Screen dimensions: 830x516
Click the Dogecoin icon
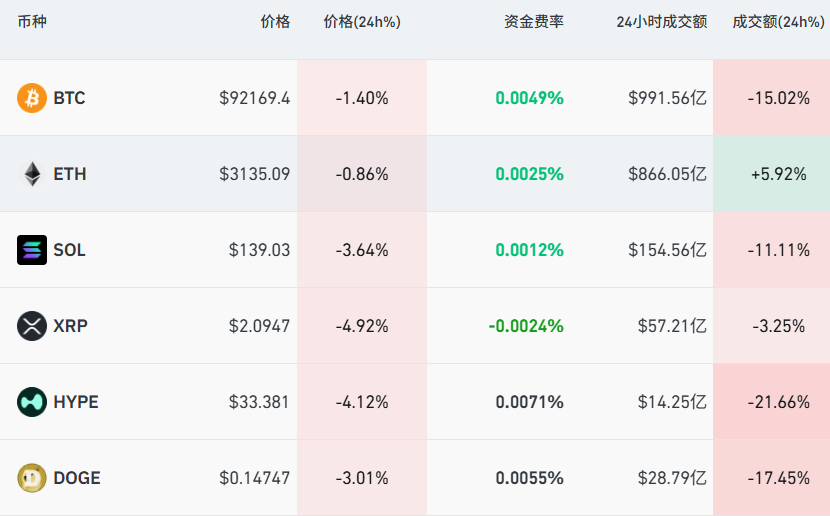click(32, 478)
